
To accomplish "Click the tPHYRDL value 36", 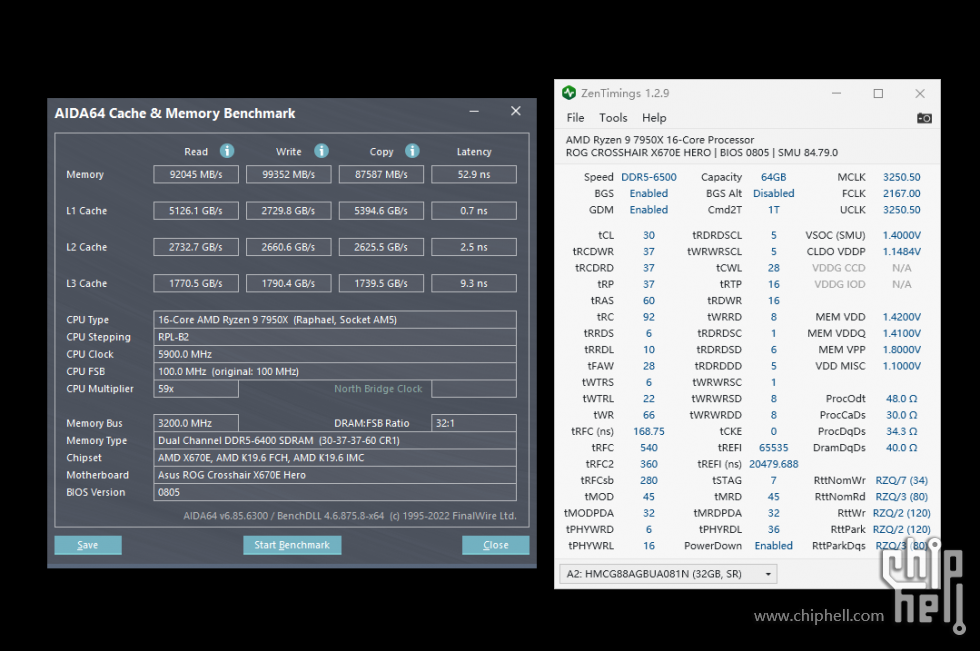I will pyautogui.click(x=773, y=529).
